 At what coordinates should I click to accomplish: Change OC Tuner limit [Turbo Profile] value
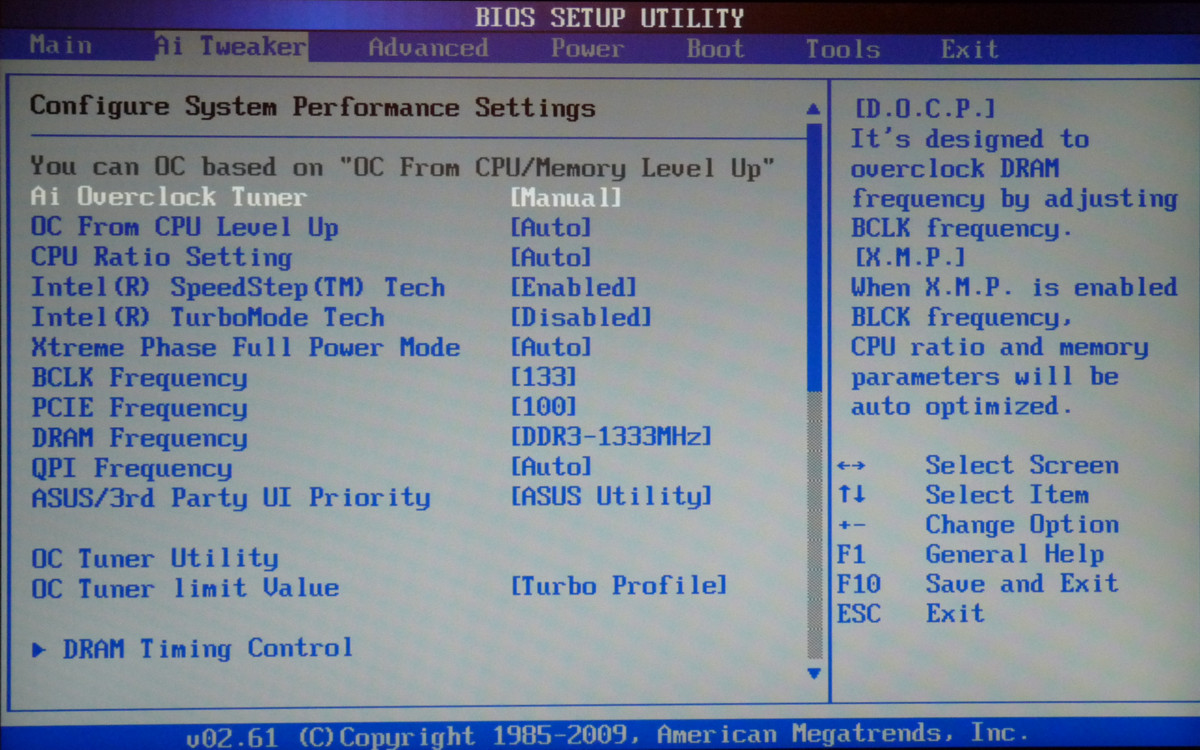coord(619,586)
